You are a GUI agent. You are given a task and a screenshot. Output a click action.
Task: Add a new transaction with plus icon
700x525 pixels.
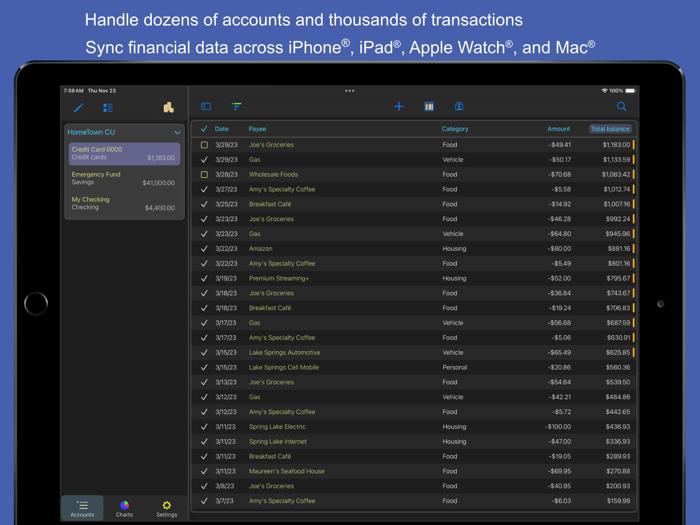(399, 106)
